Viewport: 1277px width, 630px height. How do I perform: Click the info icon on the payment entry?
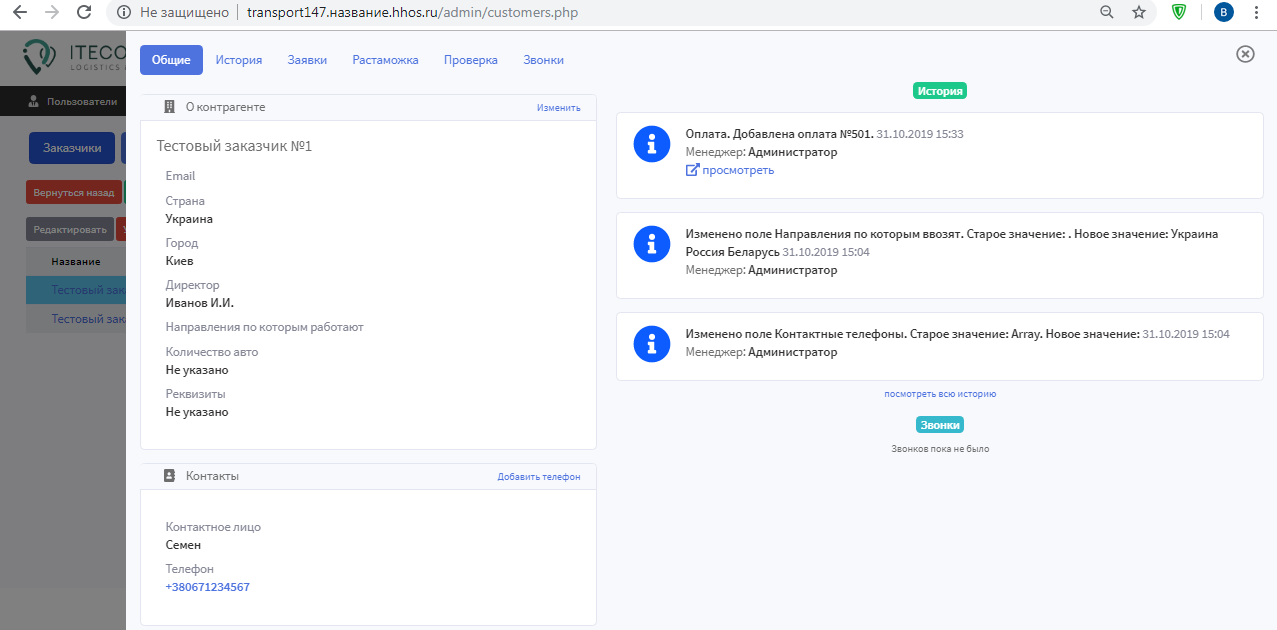[x=652, y=145]
